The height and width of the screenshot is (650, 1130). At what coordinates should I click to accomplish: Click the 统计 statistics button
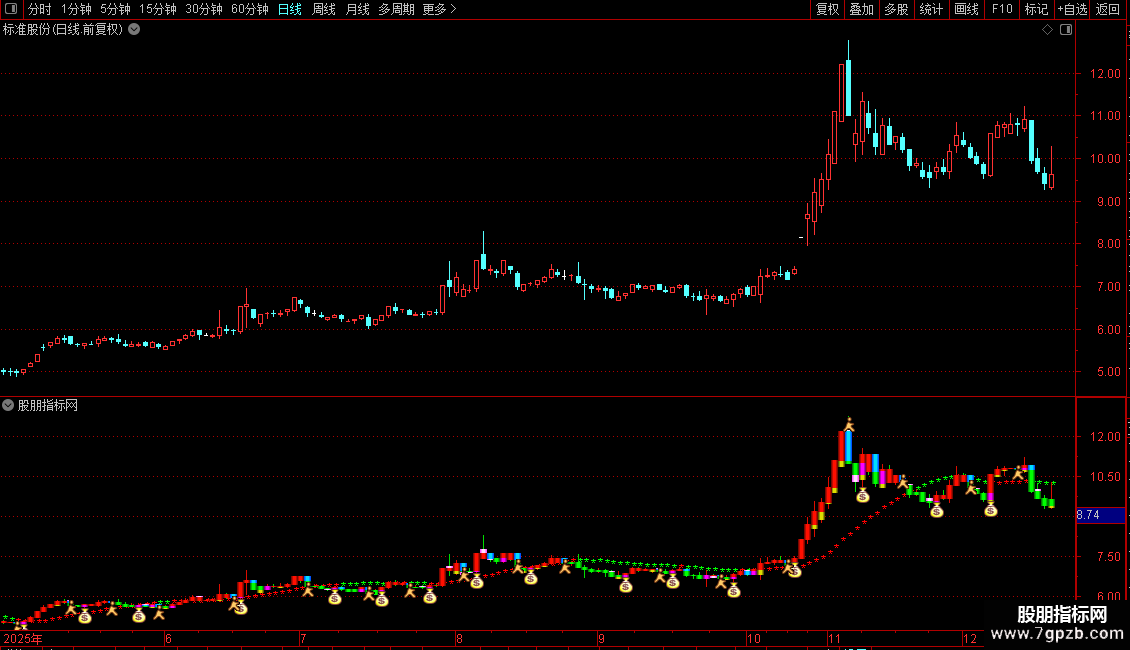931,9
